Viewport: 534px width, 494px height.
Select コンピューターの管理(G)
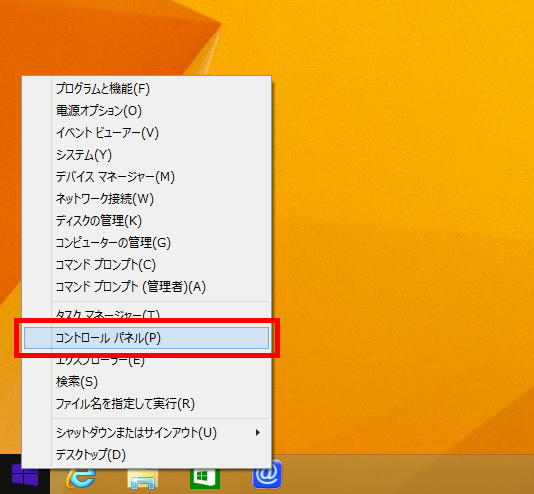coord(146,243)
